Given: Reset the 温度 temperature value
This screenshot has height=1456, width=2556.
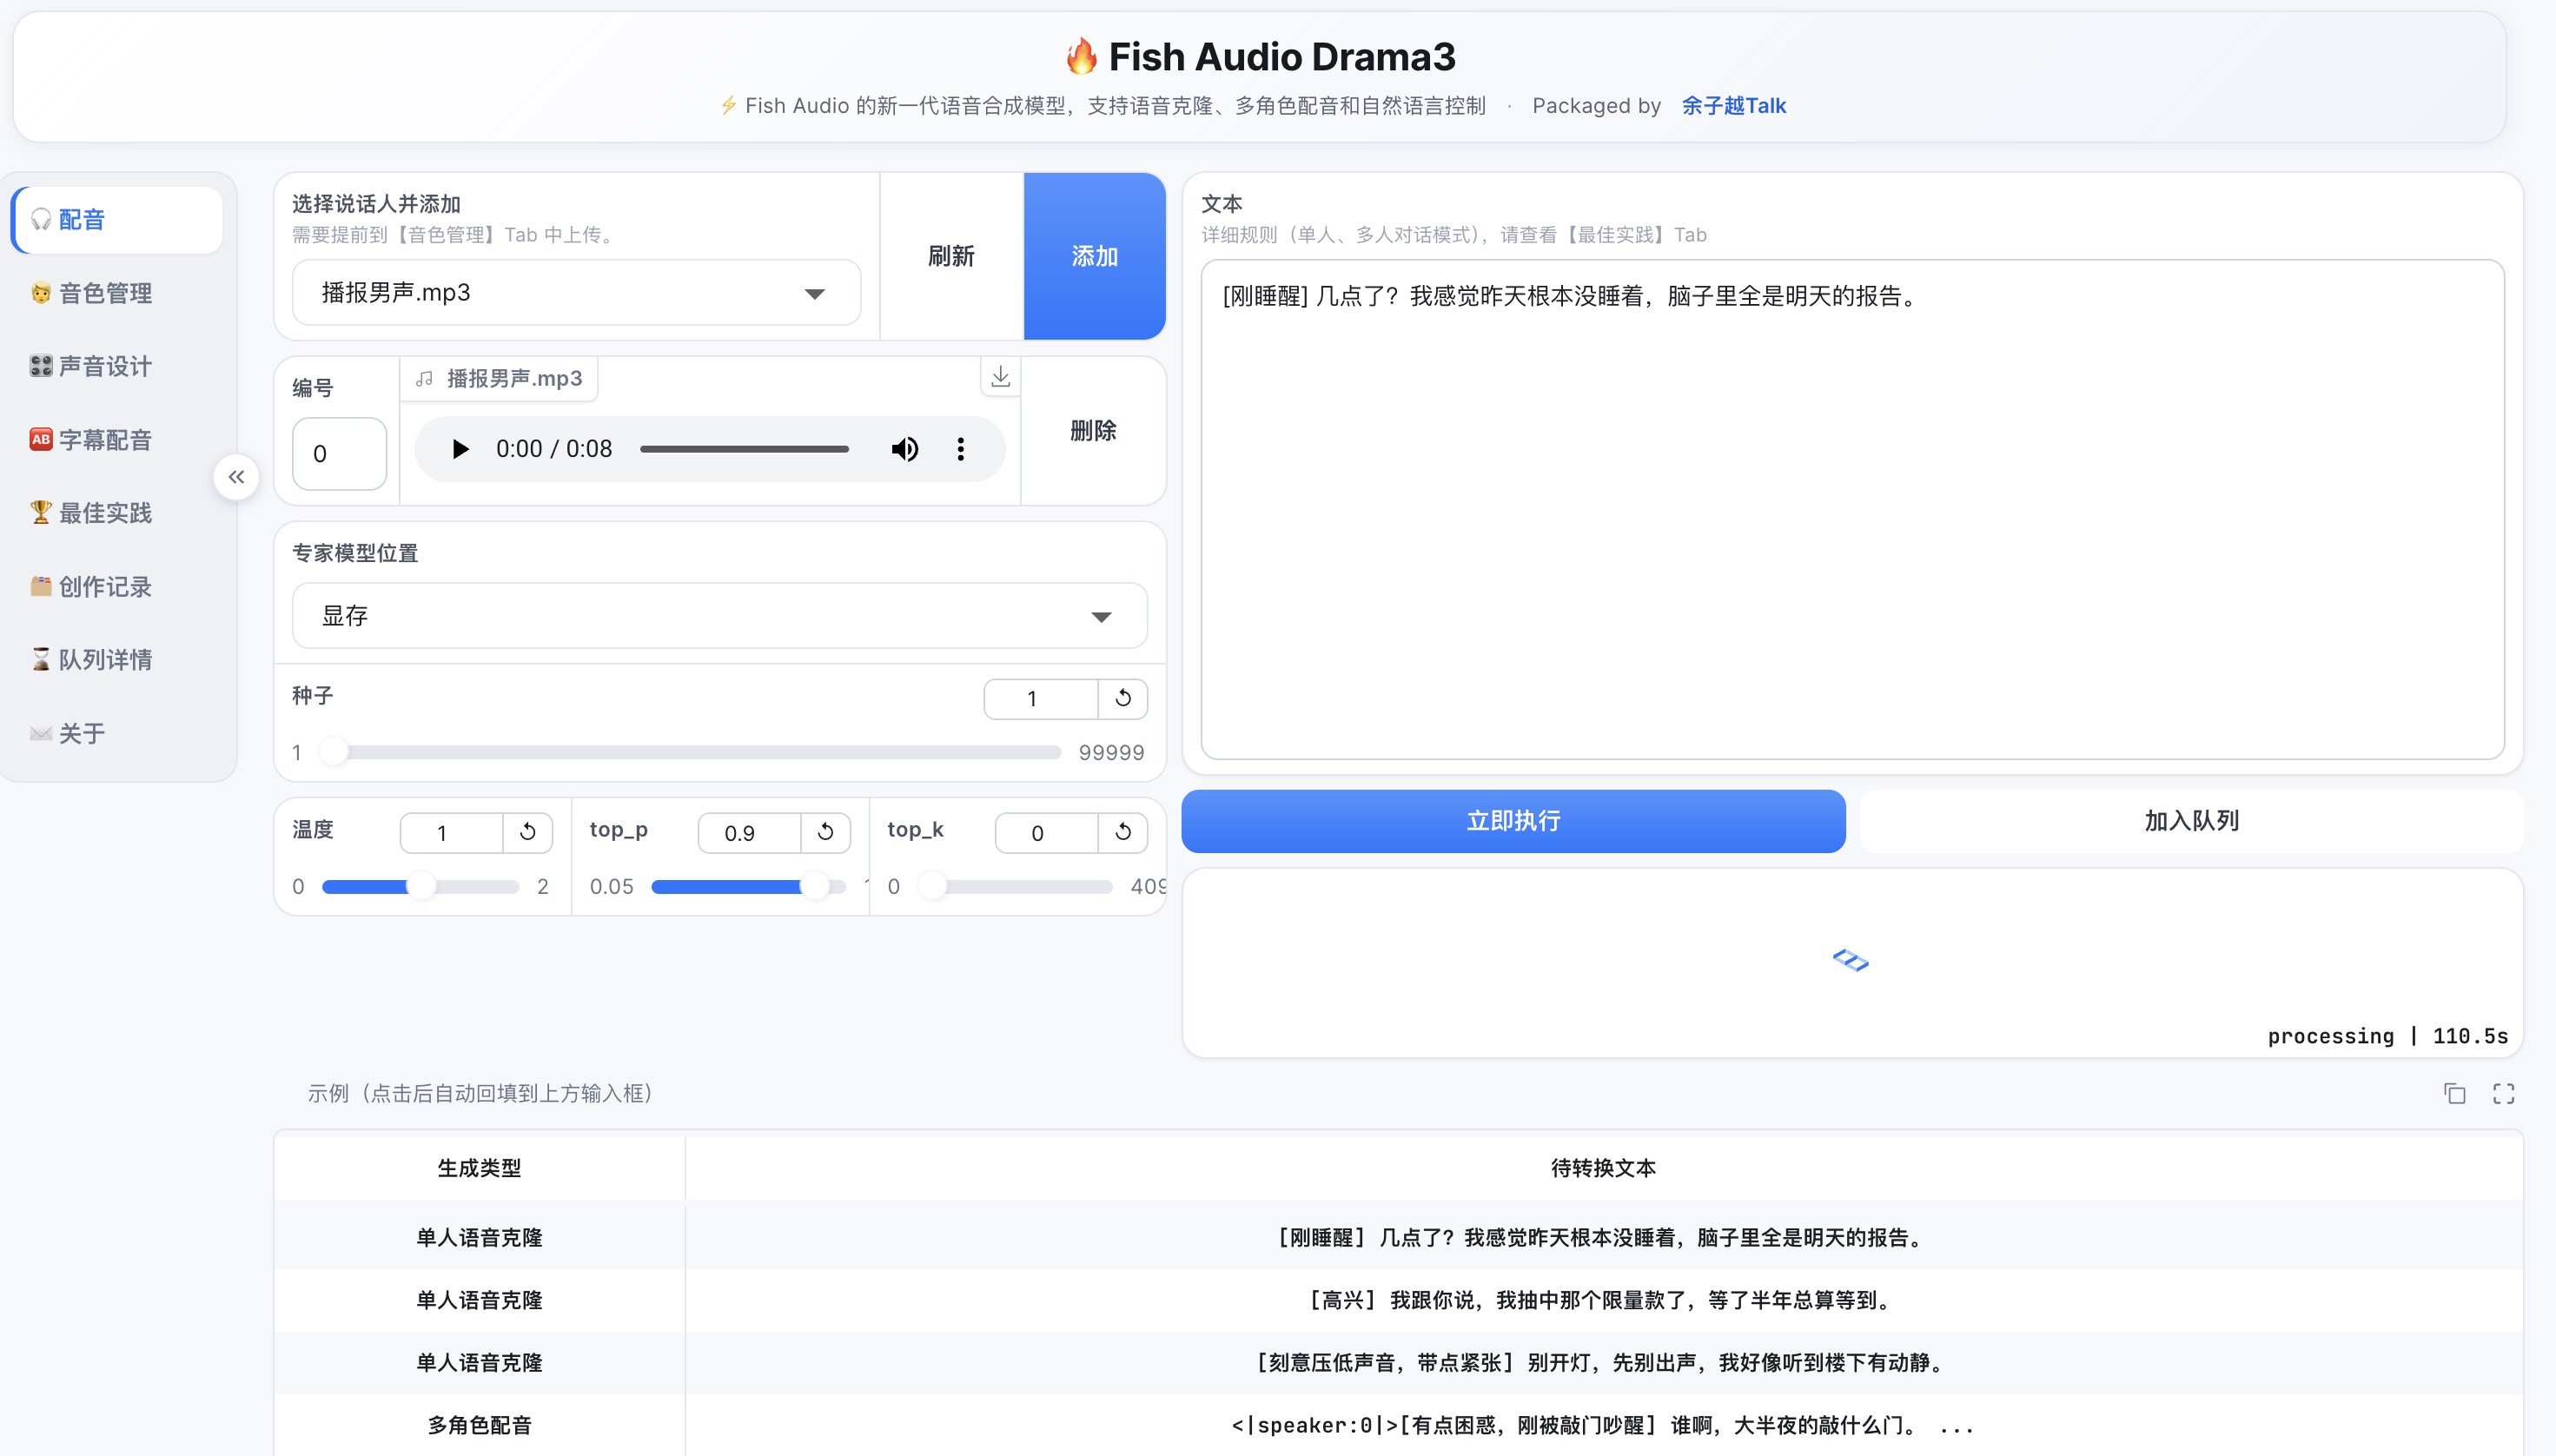Looking at the screenshot, I should (x=528, y=832).
